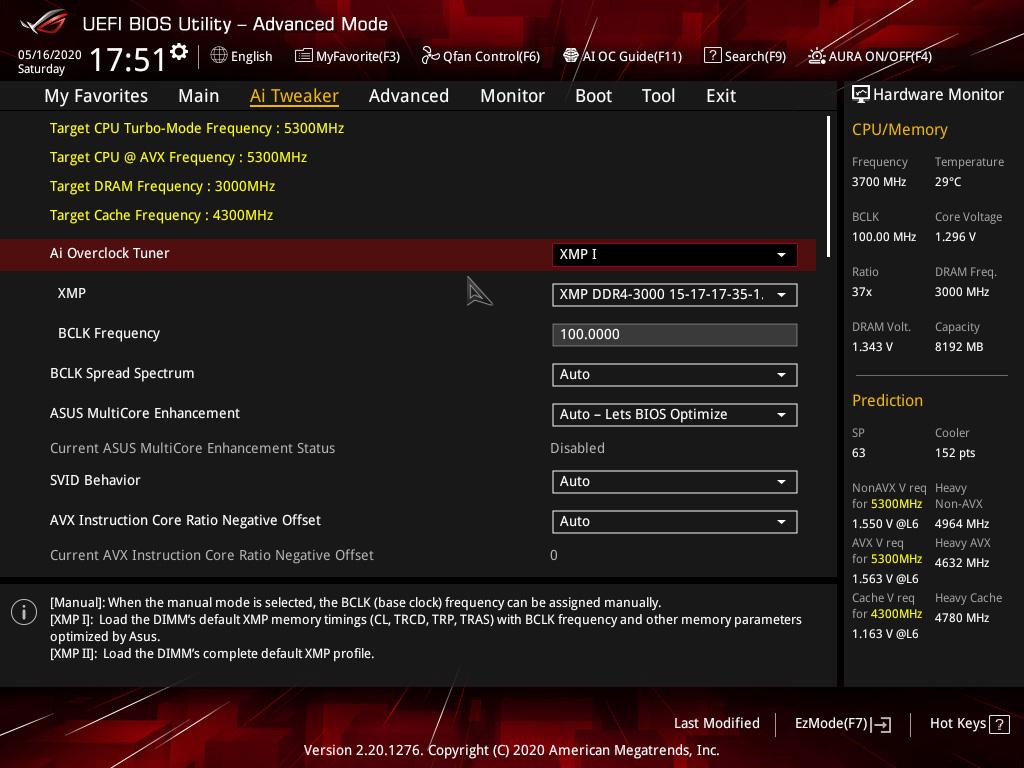Click the info icon near Manual description

(x=24, y=612)
